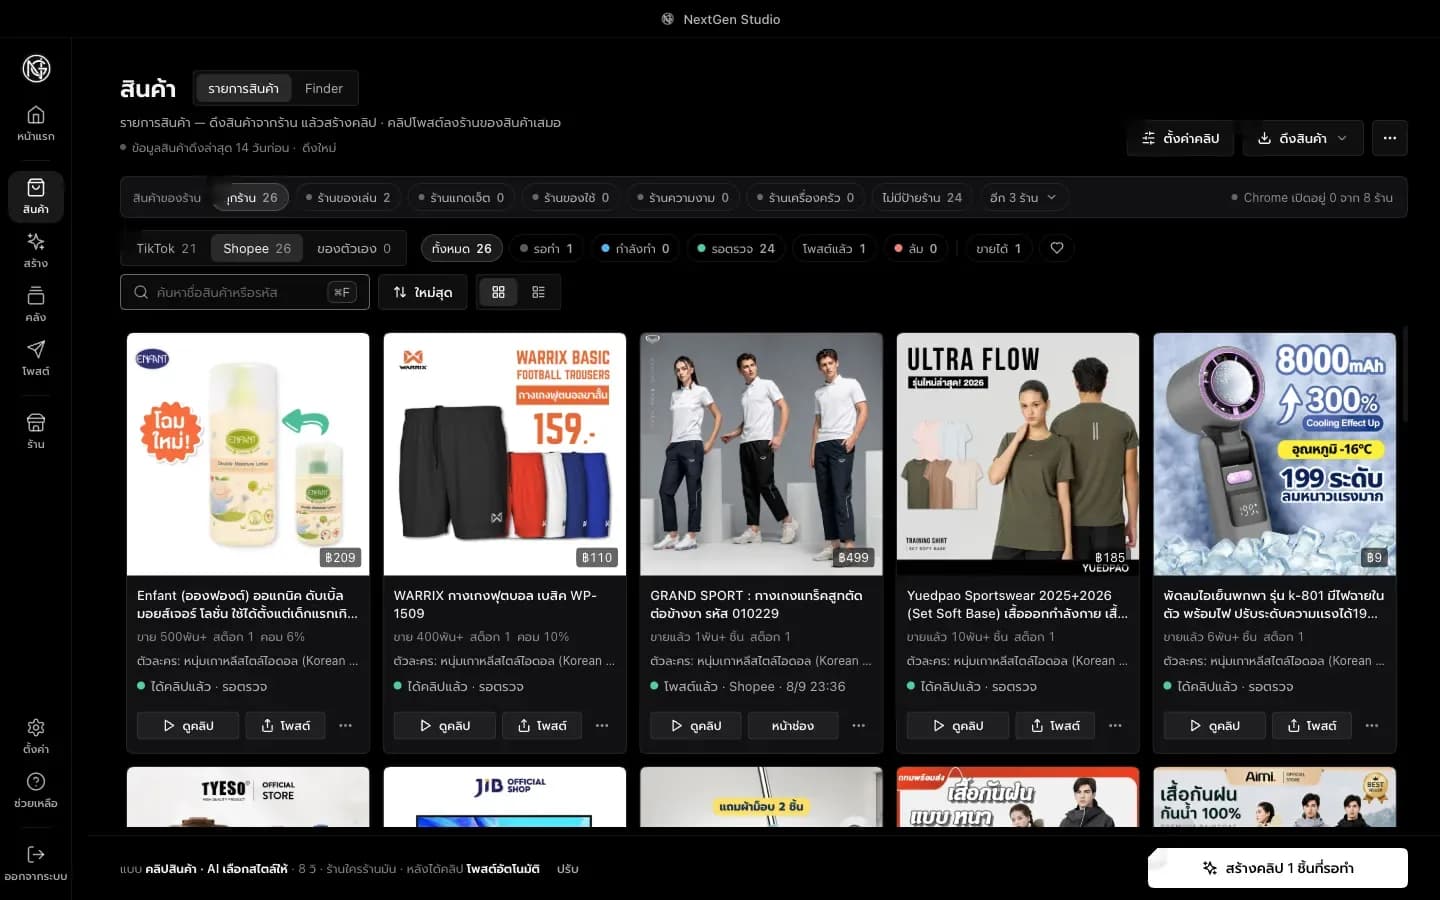Click โพสต์ on พัดลมไอเย็น card
Image resolution: width=1440 pixels, height=900 pixels.
pos(1311,725)
